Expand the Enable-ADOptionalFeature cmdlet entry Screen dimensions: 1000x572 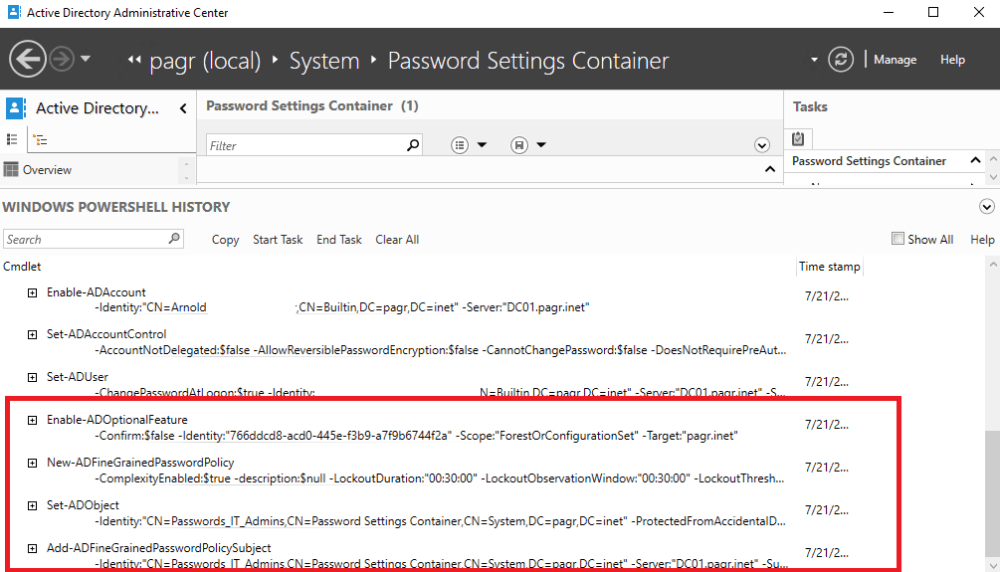click(32, 420)
